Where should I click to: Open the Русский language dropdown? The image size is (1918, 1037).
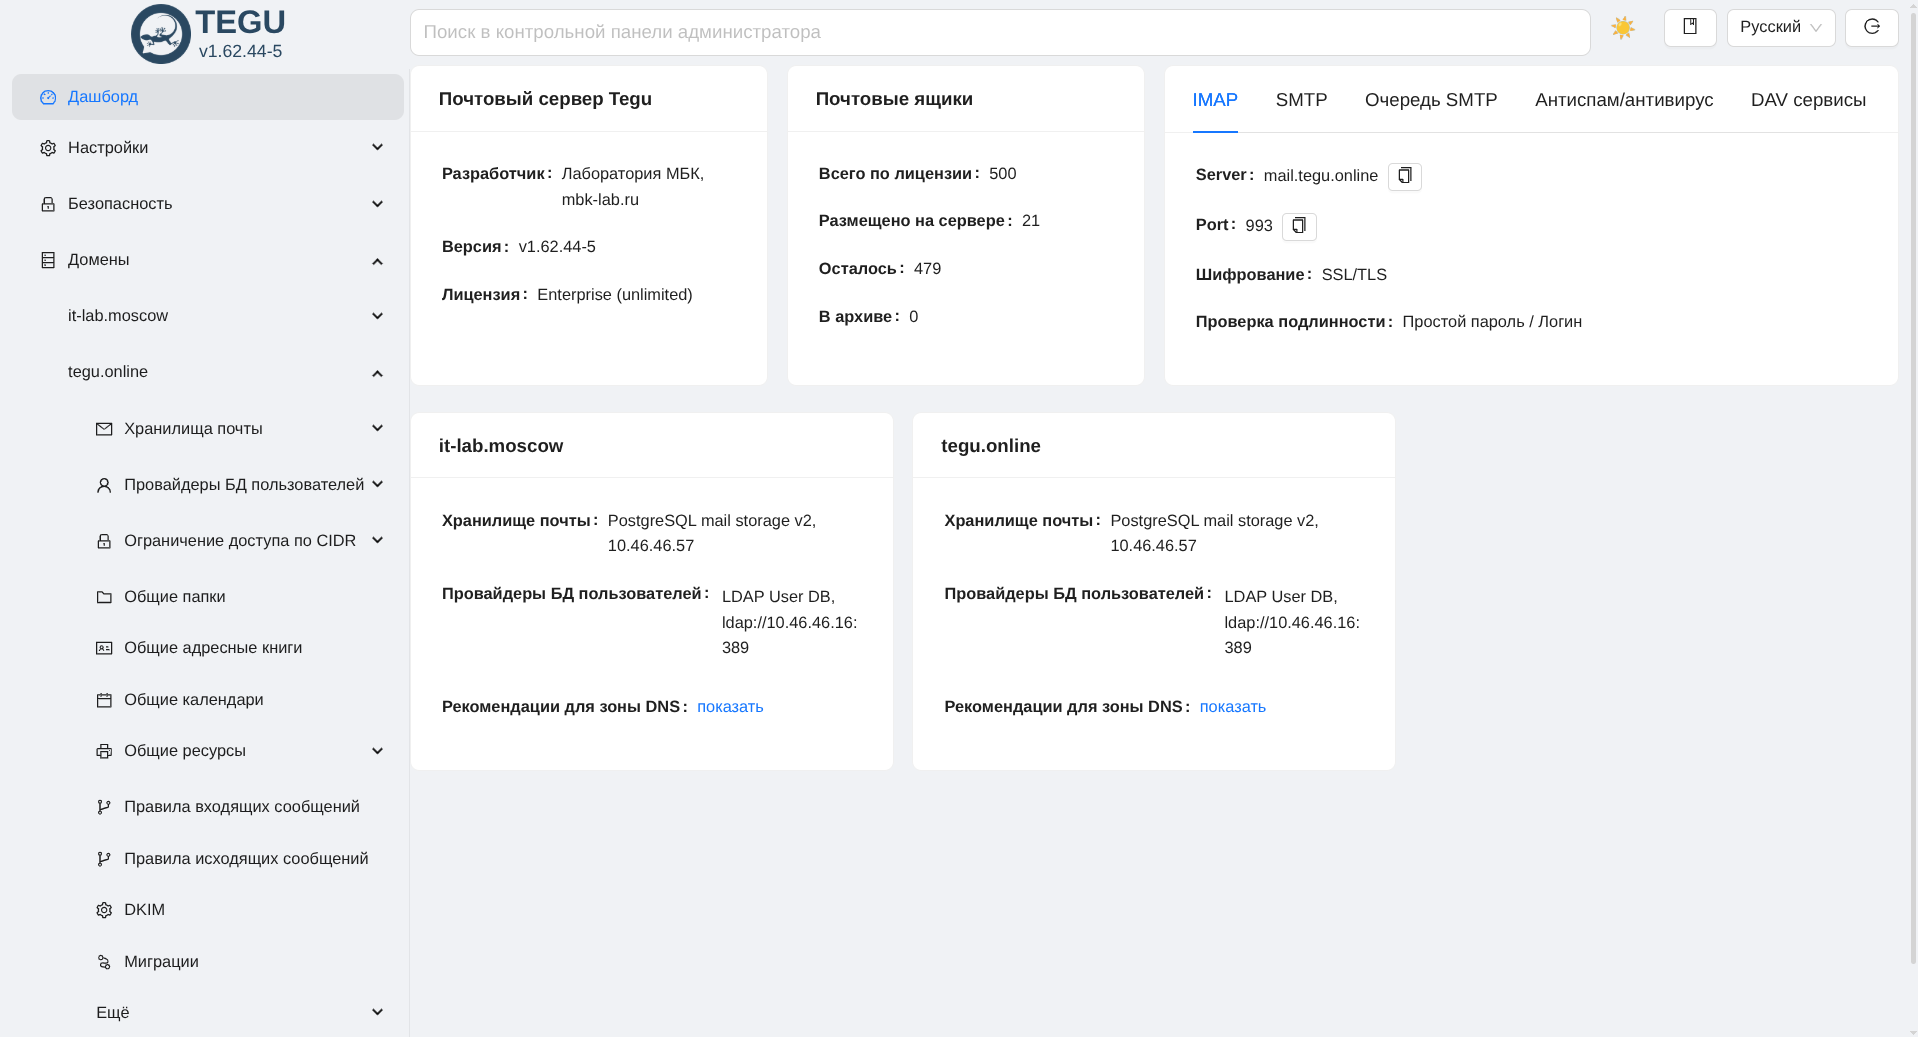point(1780,28)
